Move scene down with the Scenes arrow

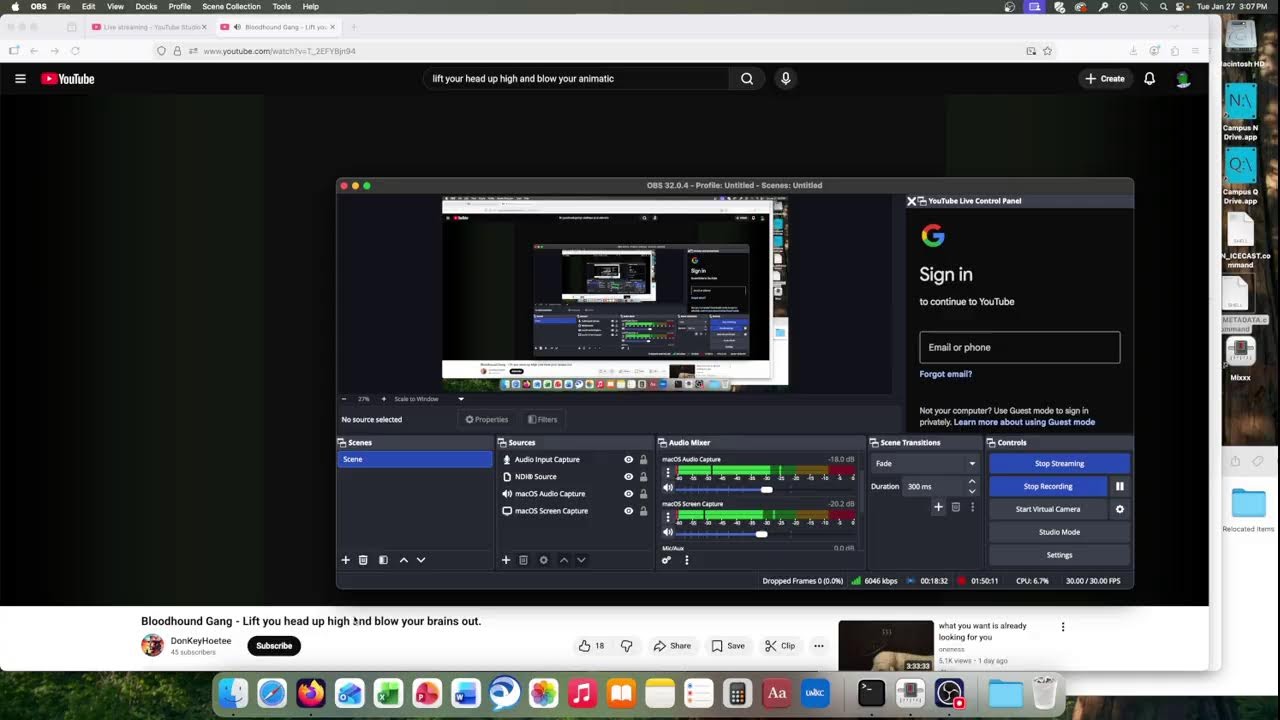[x=421, y=560]
